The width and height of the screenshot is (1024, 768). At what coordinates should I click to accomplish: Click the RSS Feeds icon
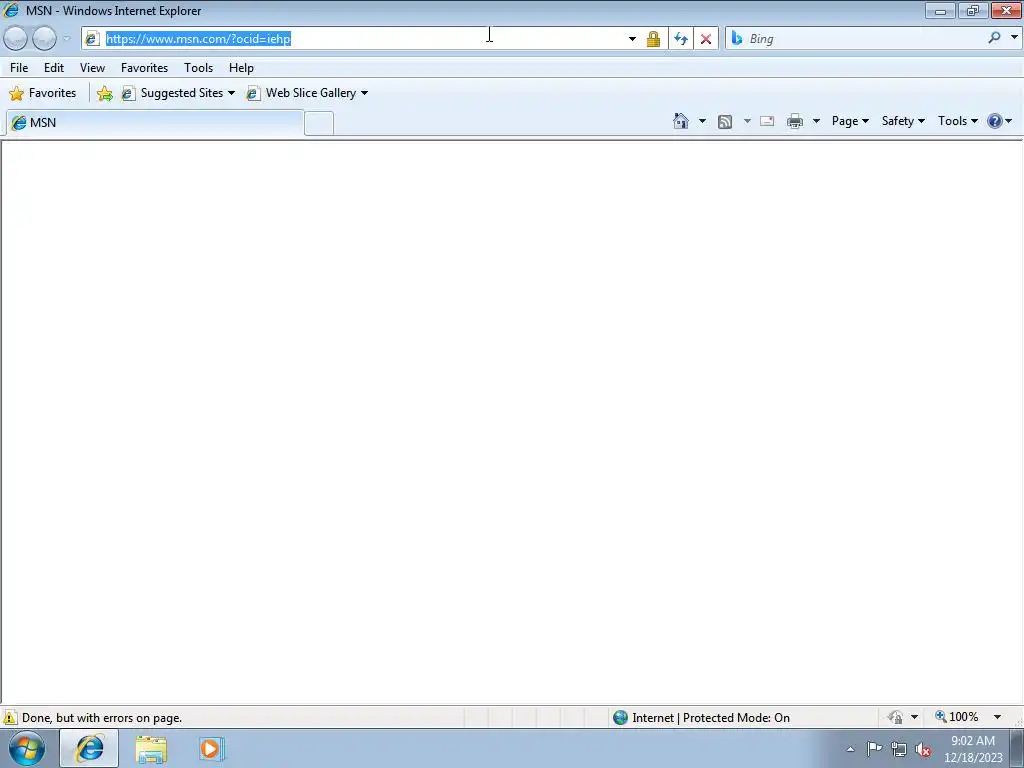point(725,121)
